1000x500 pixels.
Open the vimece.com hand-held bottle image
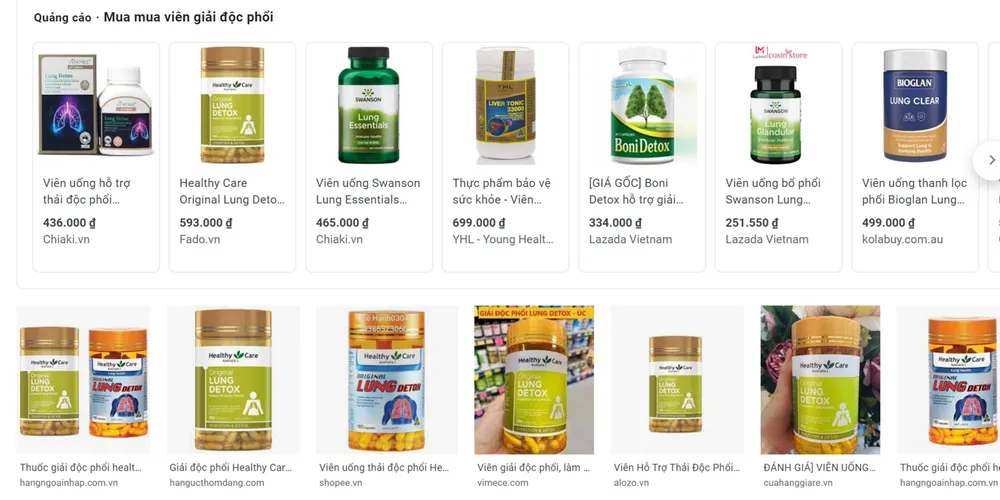(534, 380)
